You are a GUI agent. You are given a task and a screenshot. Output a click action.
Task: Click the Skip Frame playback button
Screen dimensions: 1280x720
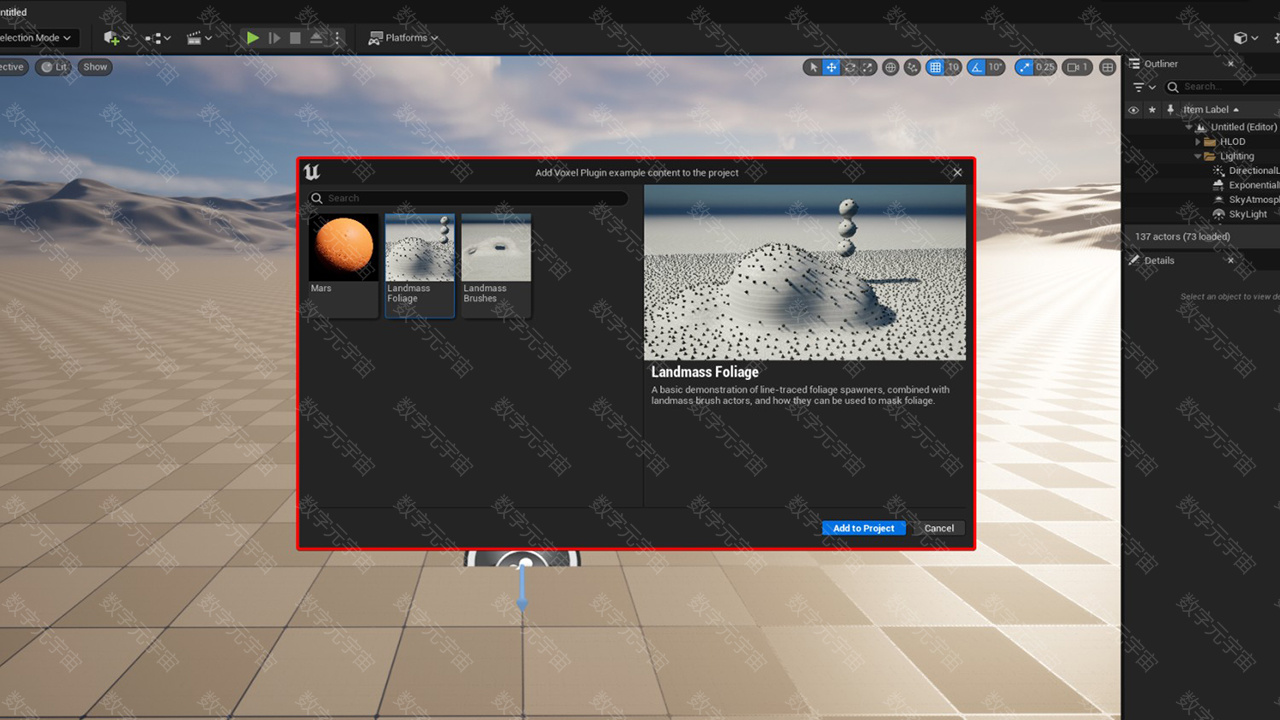[274, 38]
